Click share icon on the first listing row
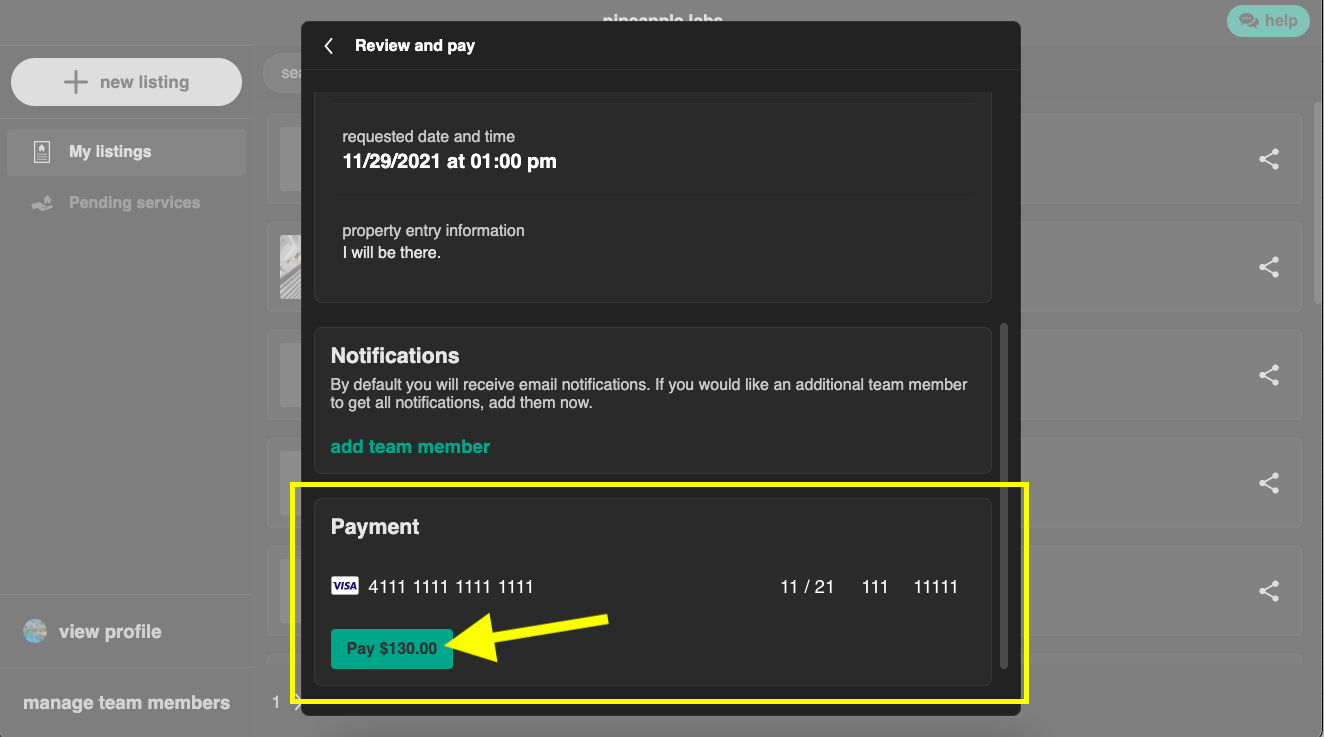The height and width of the screenshot is (737, 1324). click(x=1268, y=159)
